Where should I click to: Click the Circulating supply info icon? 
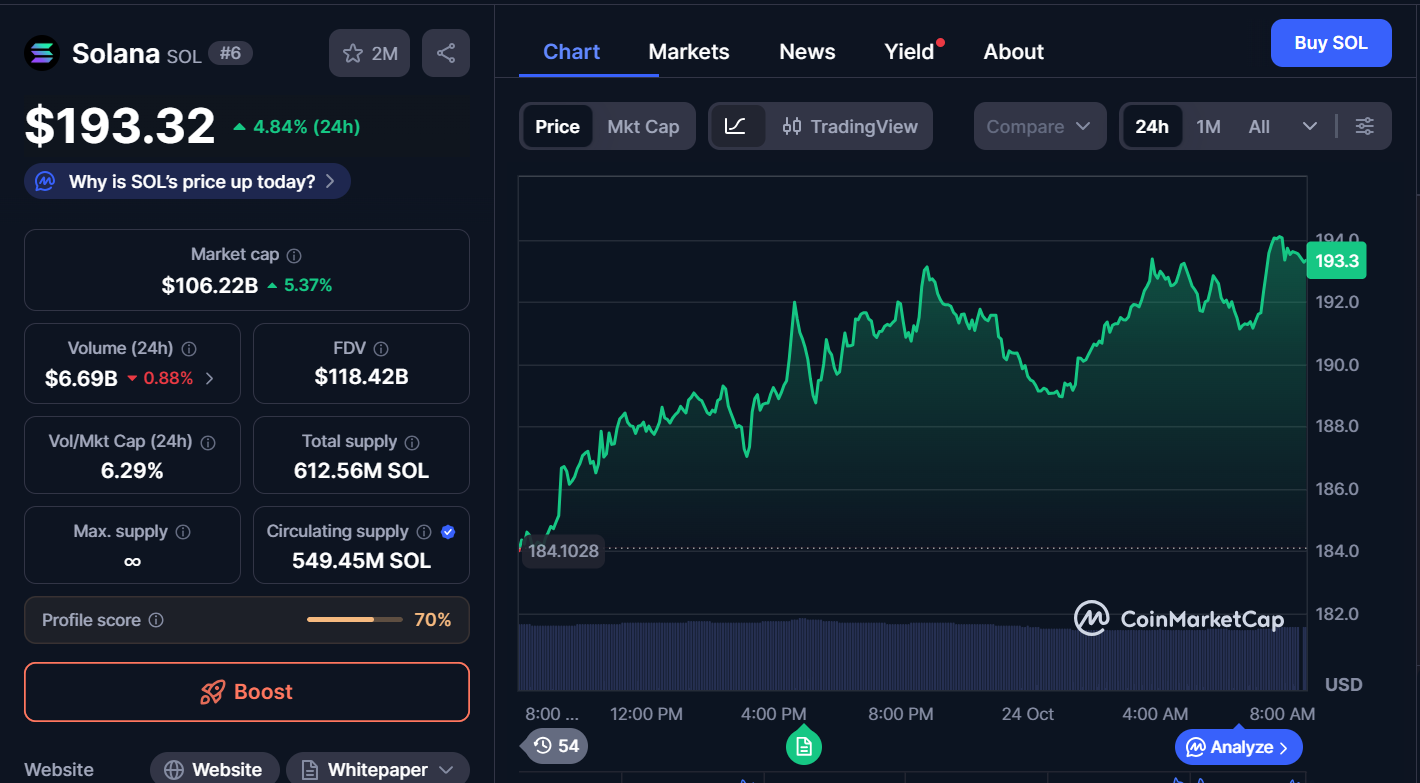coord(424,532)
